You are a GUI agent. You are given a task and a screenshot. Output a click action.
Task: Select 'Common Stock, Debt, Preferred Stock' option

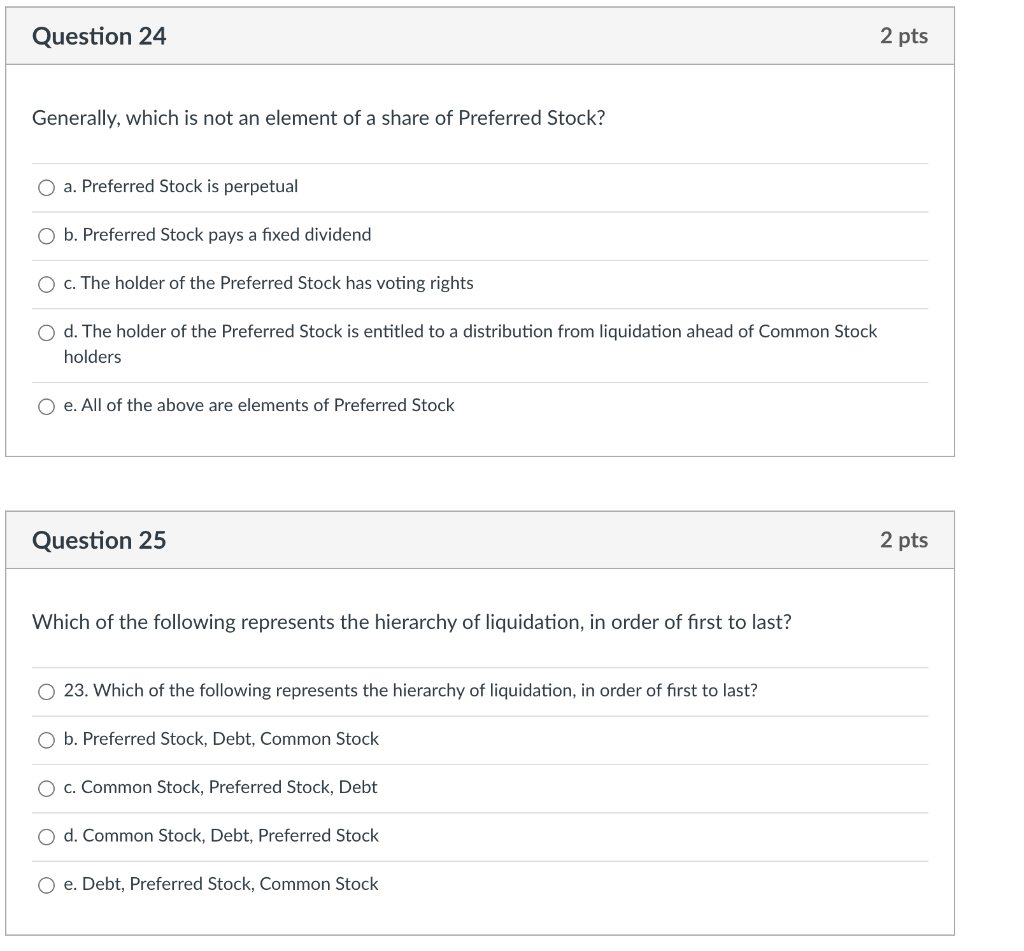[46, 836]
